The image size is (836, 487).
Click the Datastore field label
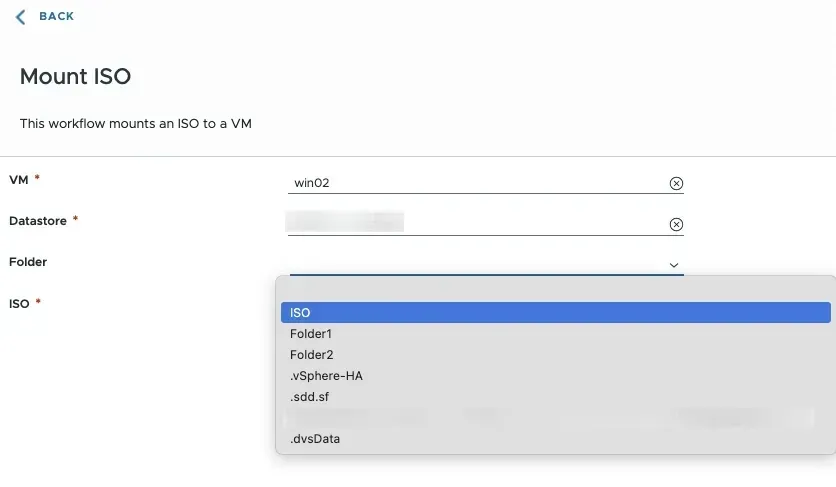tap(38, 220)
